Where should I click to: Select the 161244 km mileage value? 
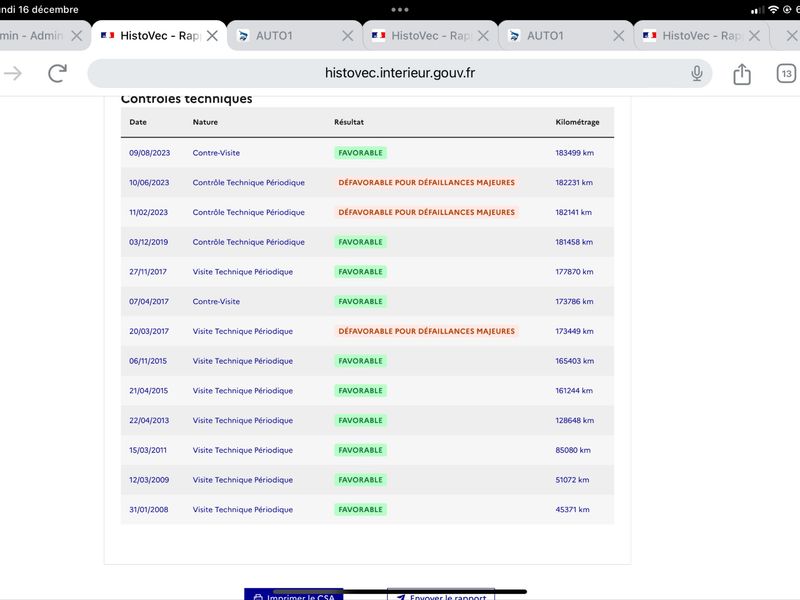pyautogui.click(x=574, y=390)
